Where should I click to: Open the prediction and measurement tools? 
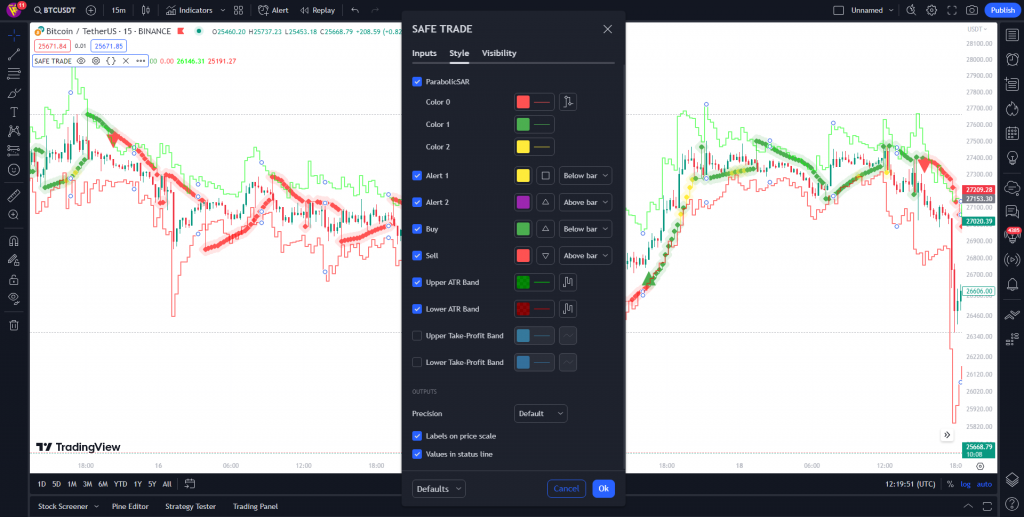(x=14, y=150)
